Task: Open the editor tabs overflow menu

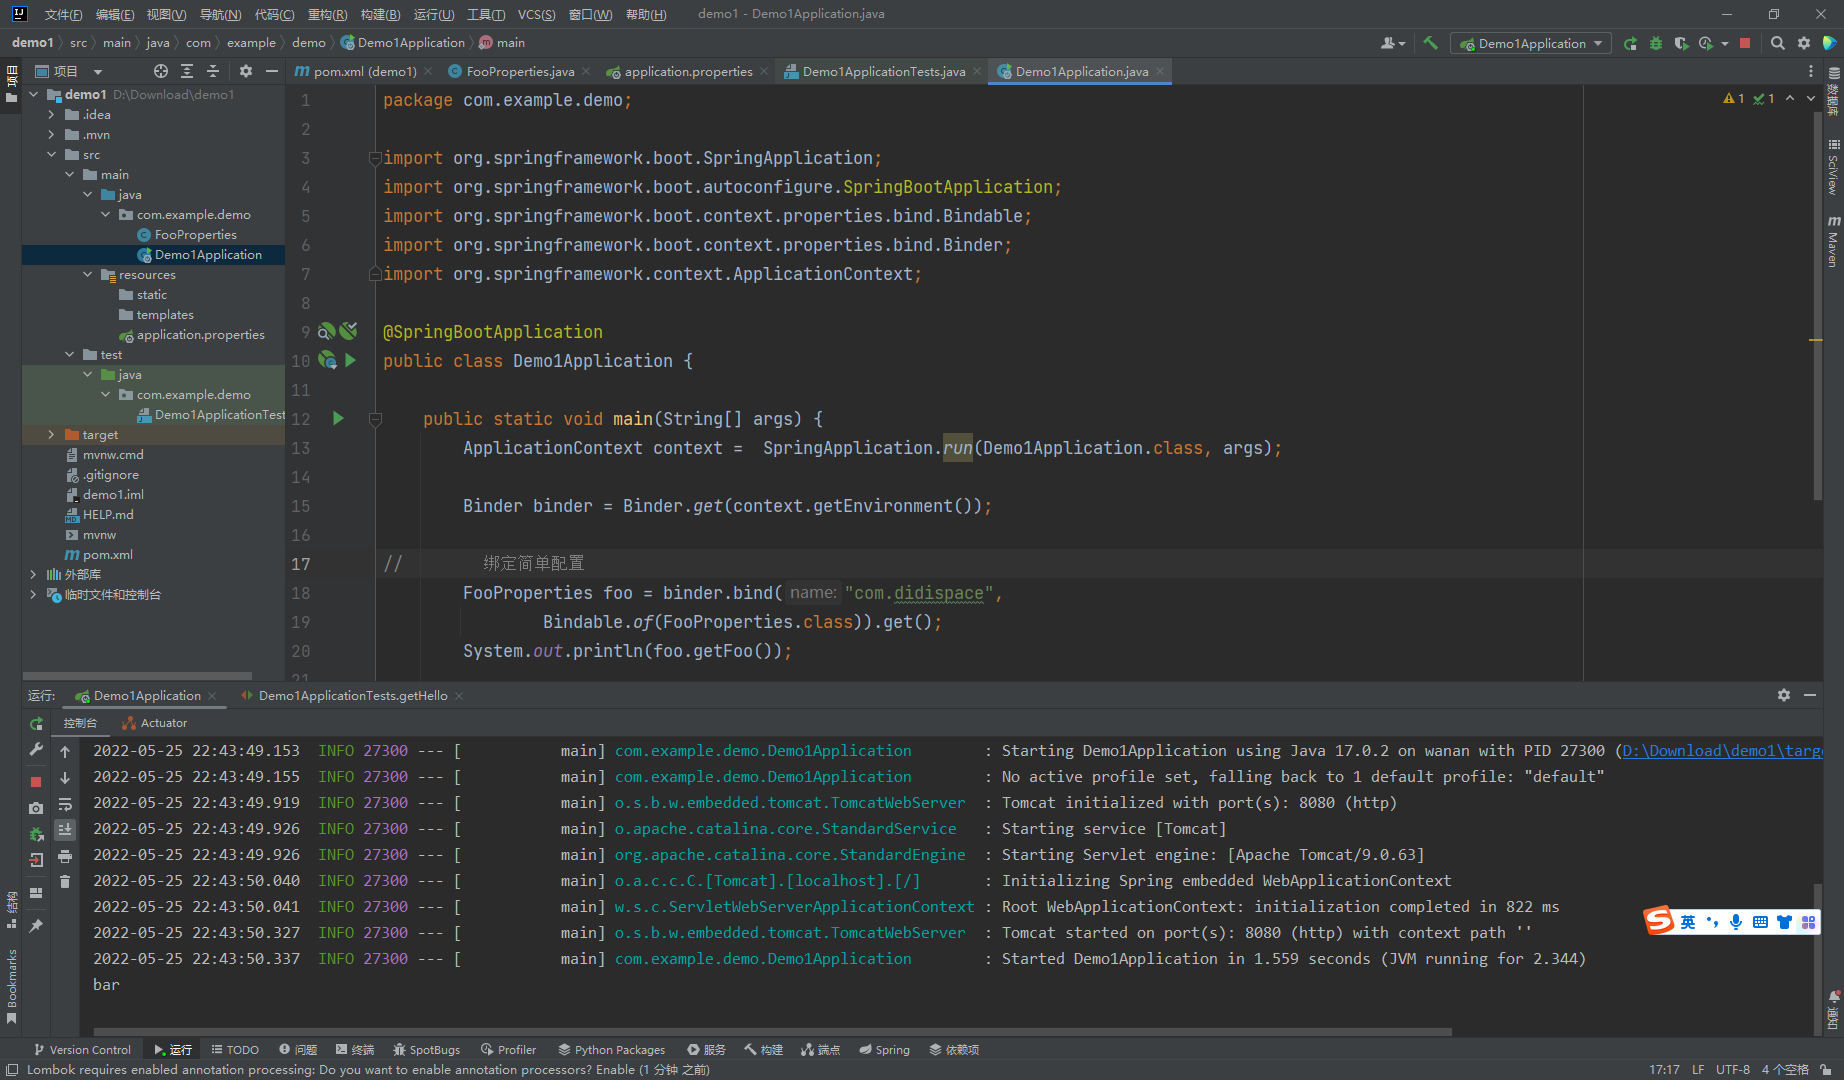Action: (1811, 71)
